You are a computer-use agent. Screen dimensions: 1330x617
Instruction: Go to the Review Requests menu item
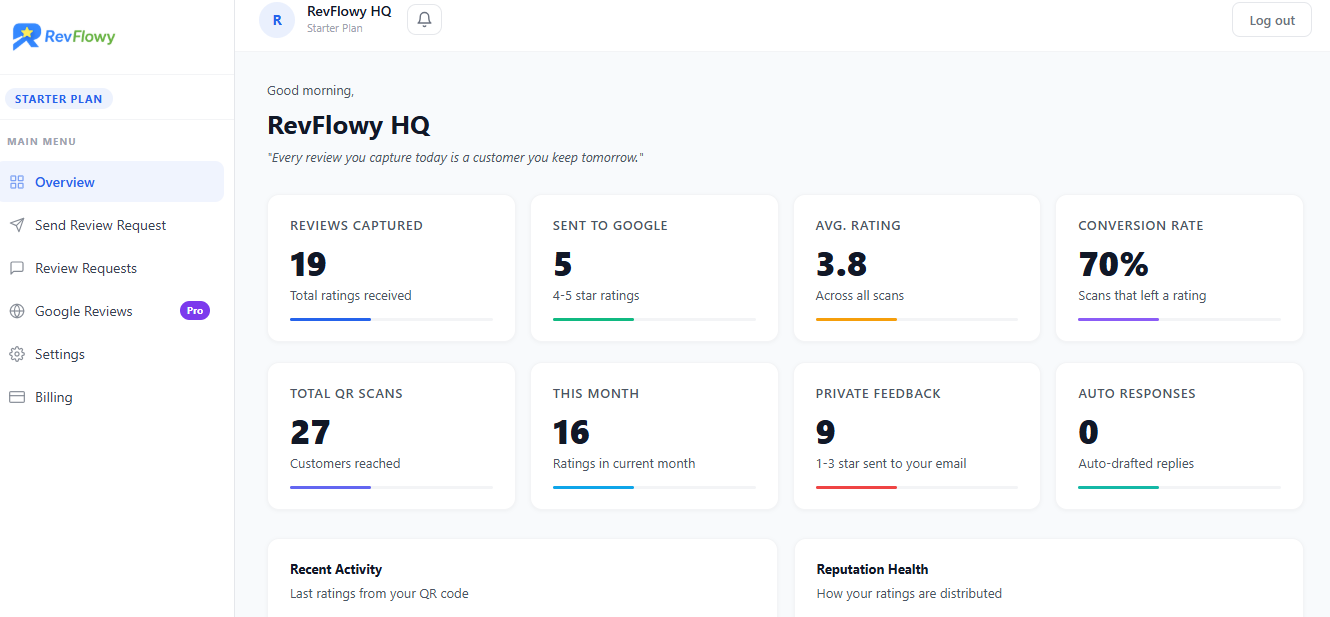pos(86,268)
